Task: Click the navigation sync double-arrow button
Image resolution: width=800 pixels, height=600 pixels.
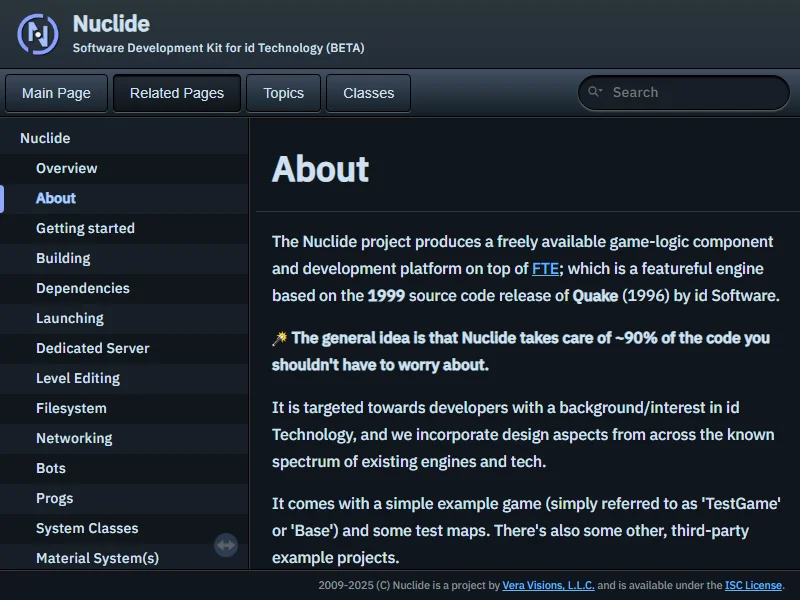Action: 226,545
